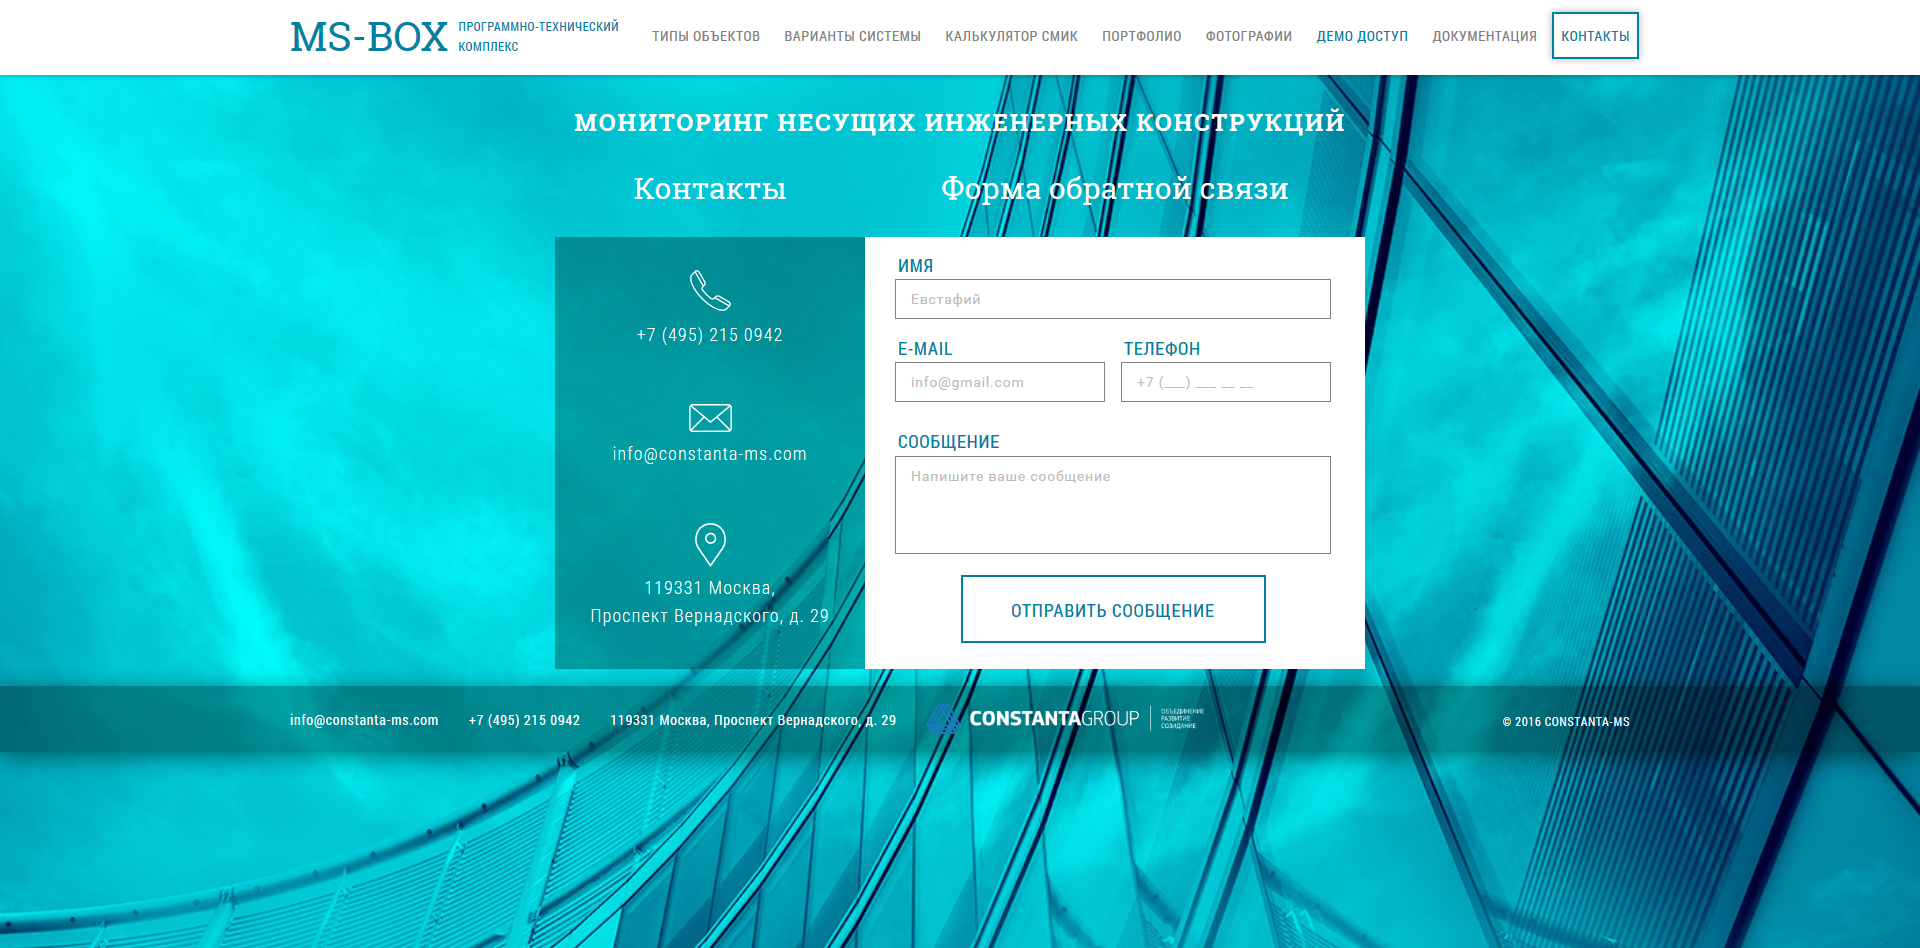The height and width of the screenshot is (948, 1920).
Task: Click the Сообщение text area
Action: (1112, 505)
